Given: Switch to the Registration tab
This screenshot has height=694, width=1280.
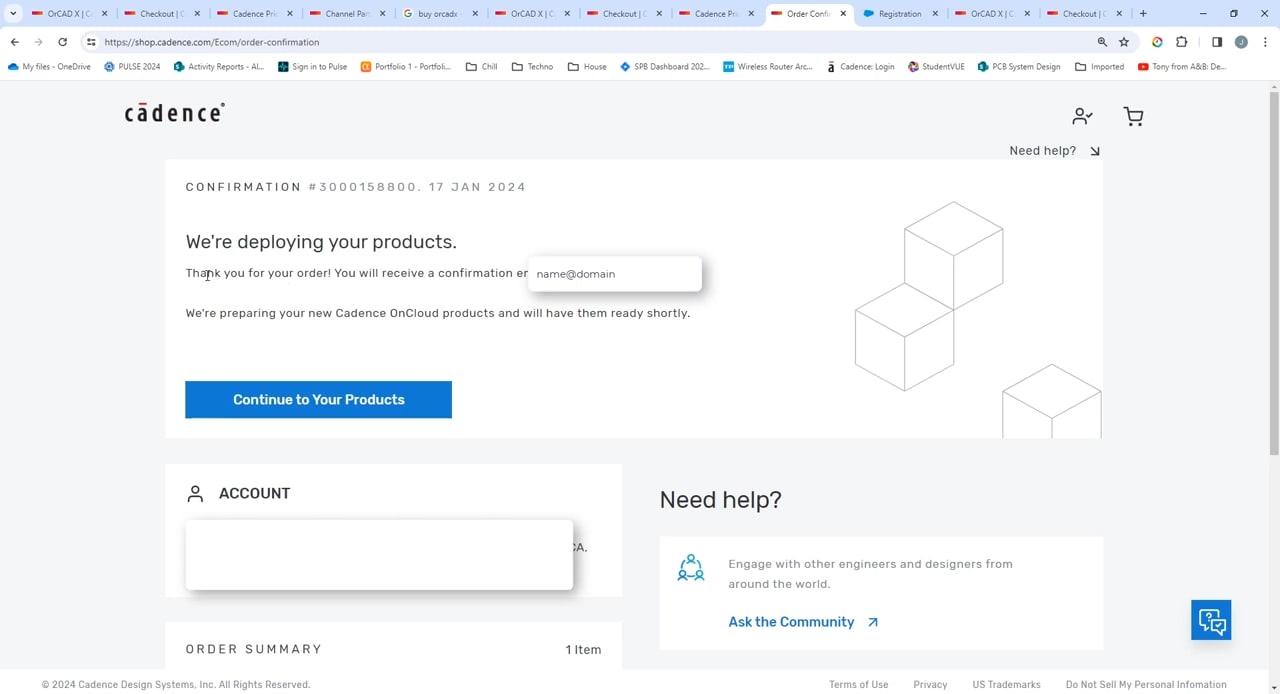Looking at the screenshot, I should [900, 14].
